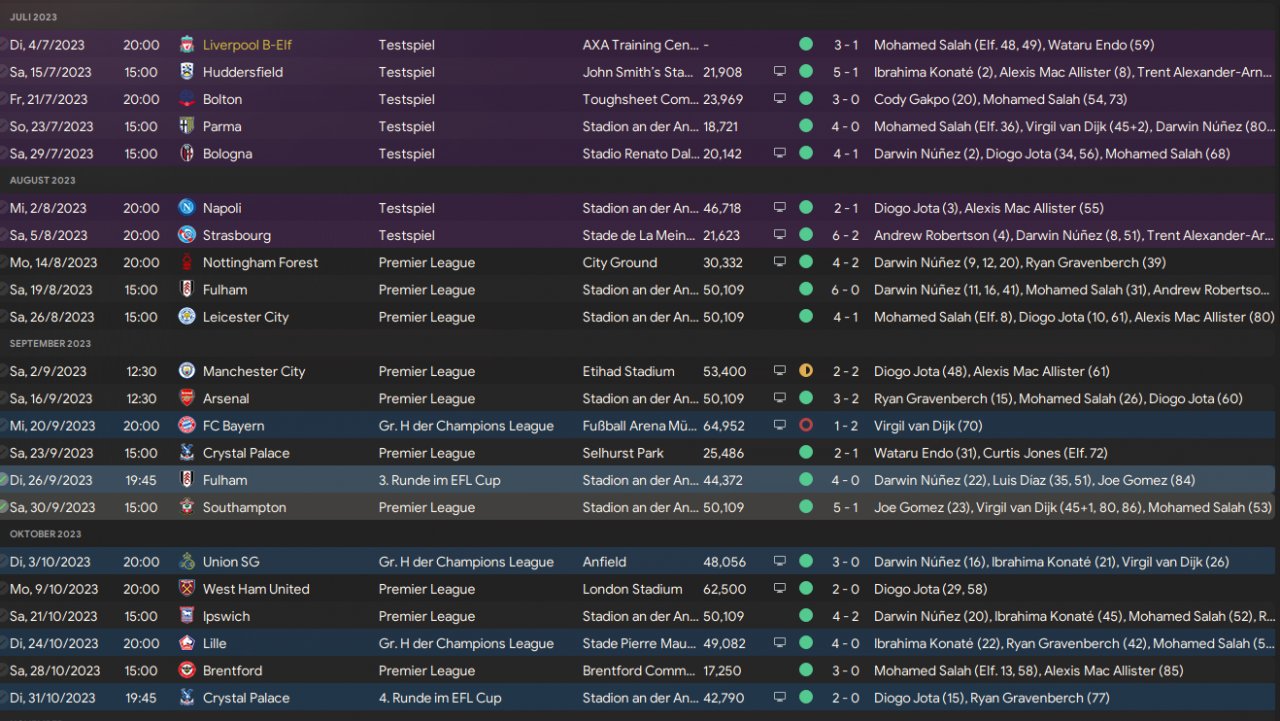This screenshot has height=721, width=1280.
Task: Click "4. Runde im EFL Cup" competition
Action: [x=440, y=698]
